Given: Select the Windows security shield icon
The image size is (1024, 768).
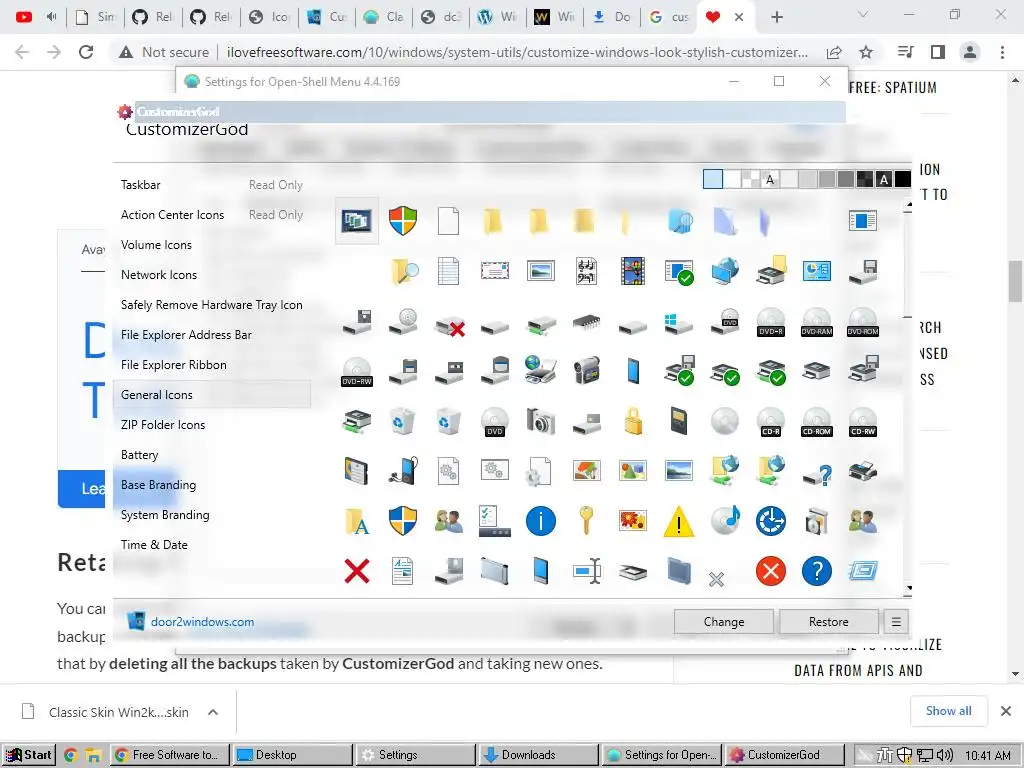Looking at the screenshot, I should click(403, 221).
